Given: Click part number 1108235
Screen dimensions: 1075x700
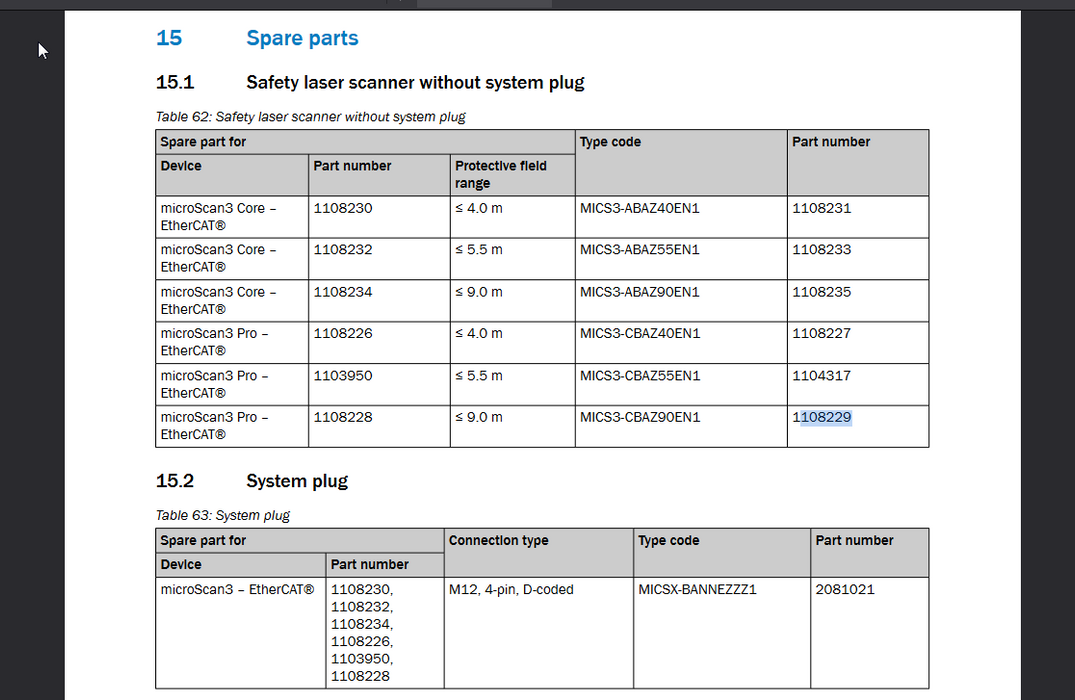Looking at the screenshot, I should click(x=821, y=292).
